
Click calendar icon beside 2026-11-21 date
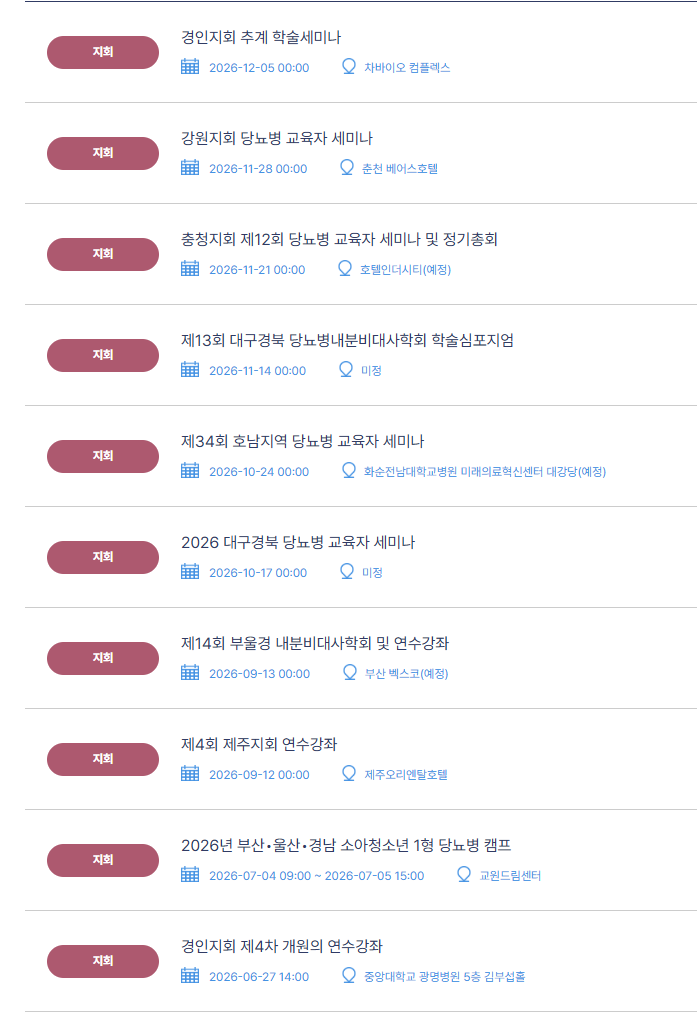[x=190, y=269]
